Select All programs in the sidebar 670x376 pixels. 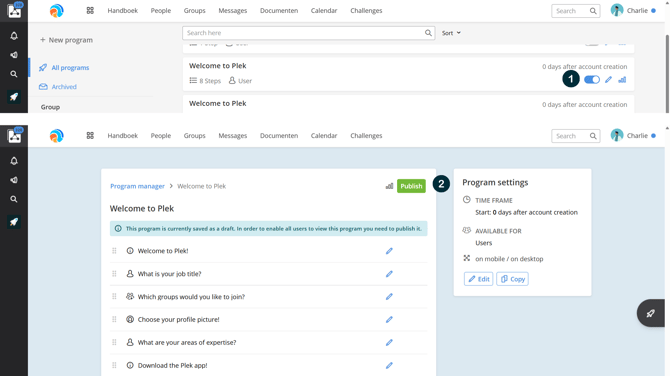tap(64, 68)
